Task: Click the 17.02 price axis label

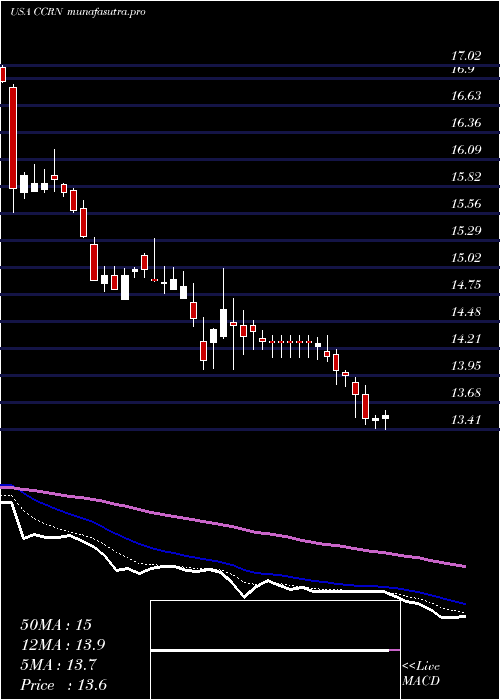Action: (466, 56)
